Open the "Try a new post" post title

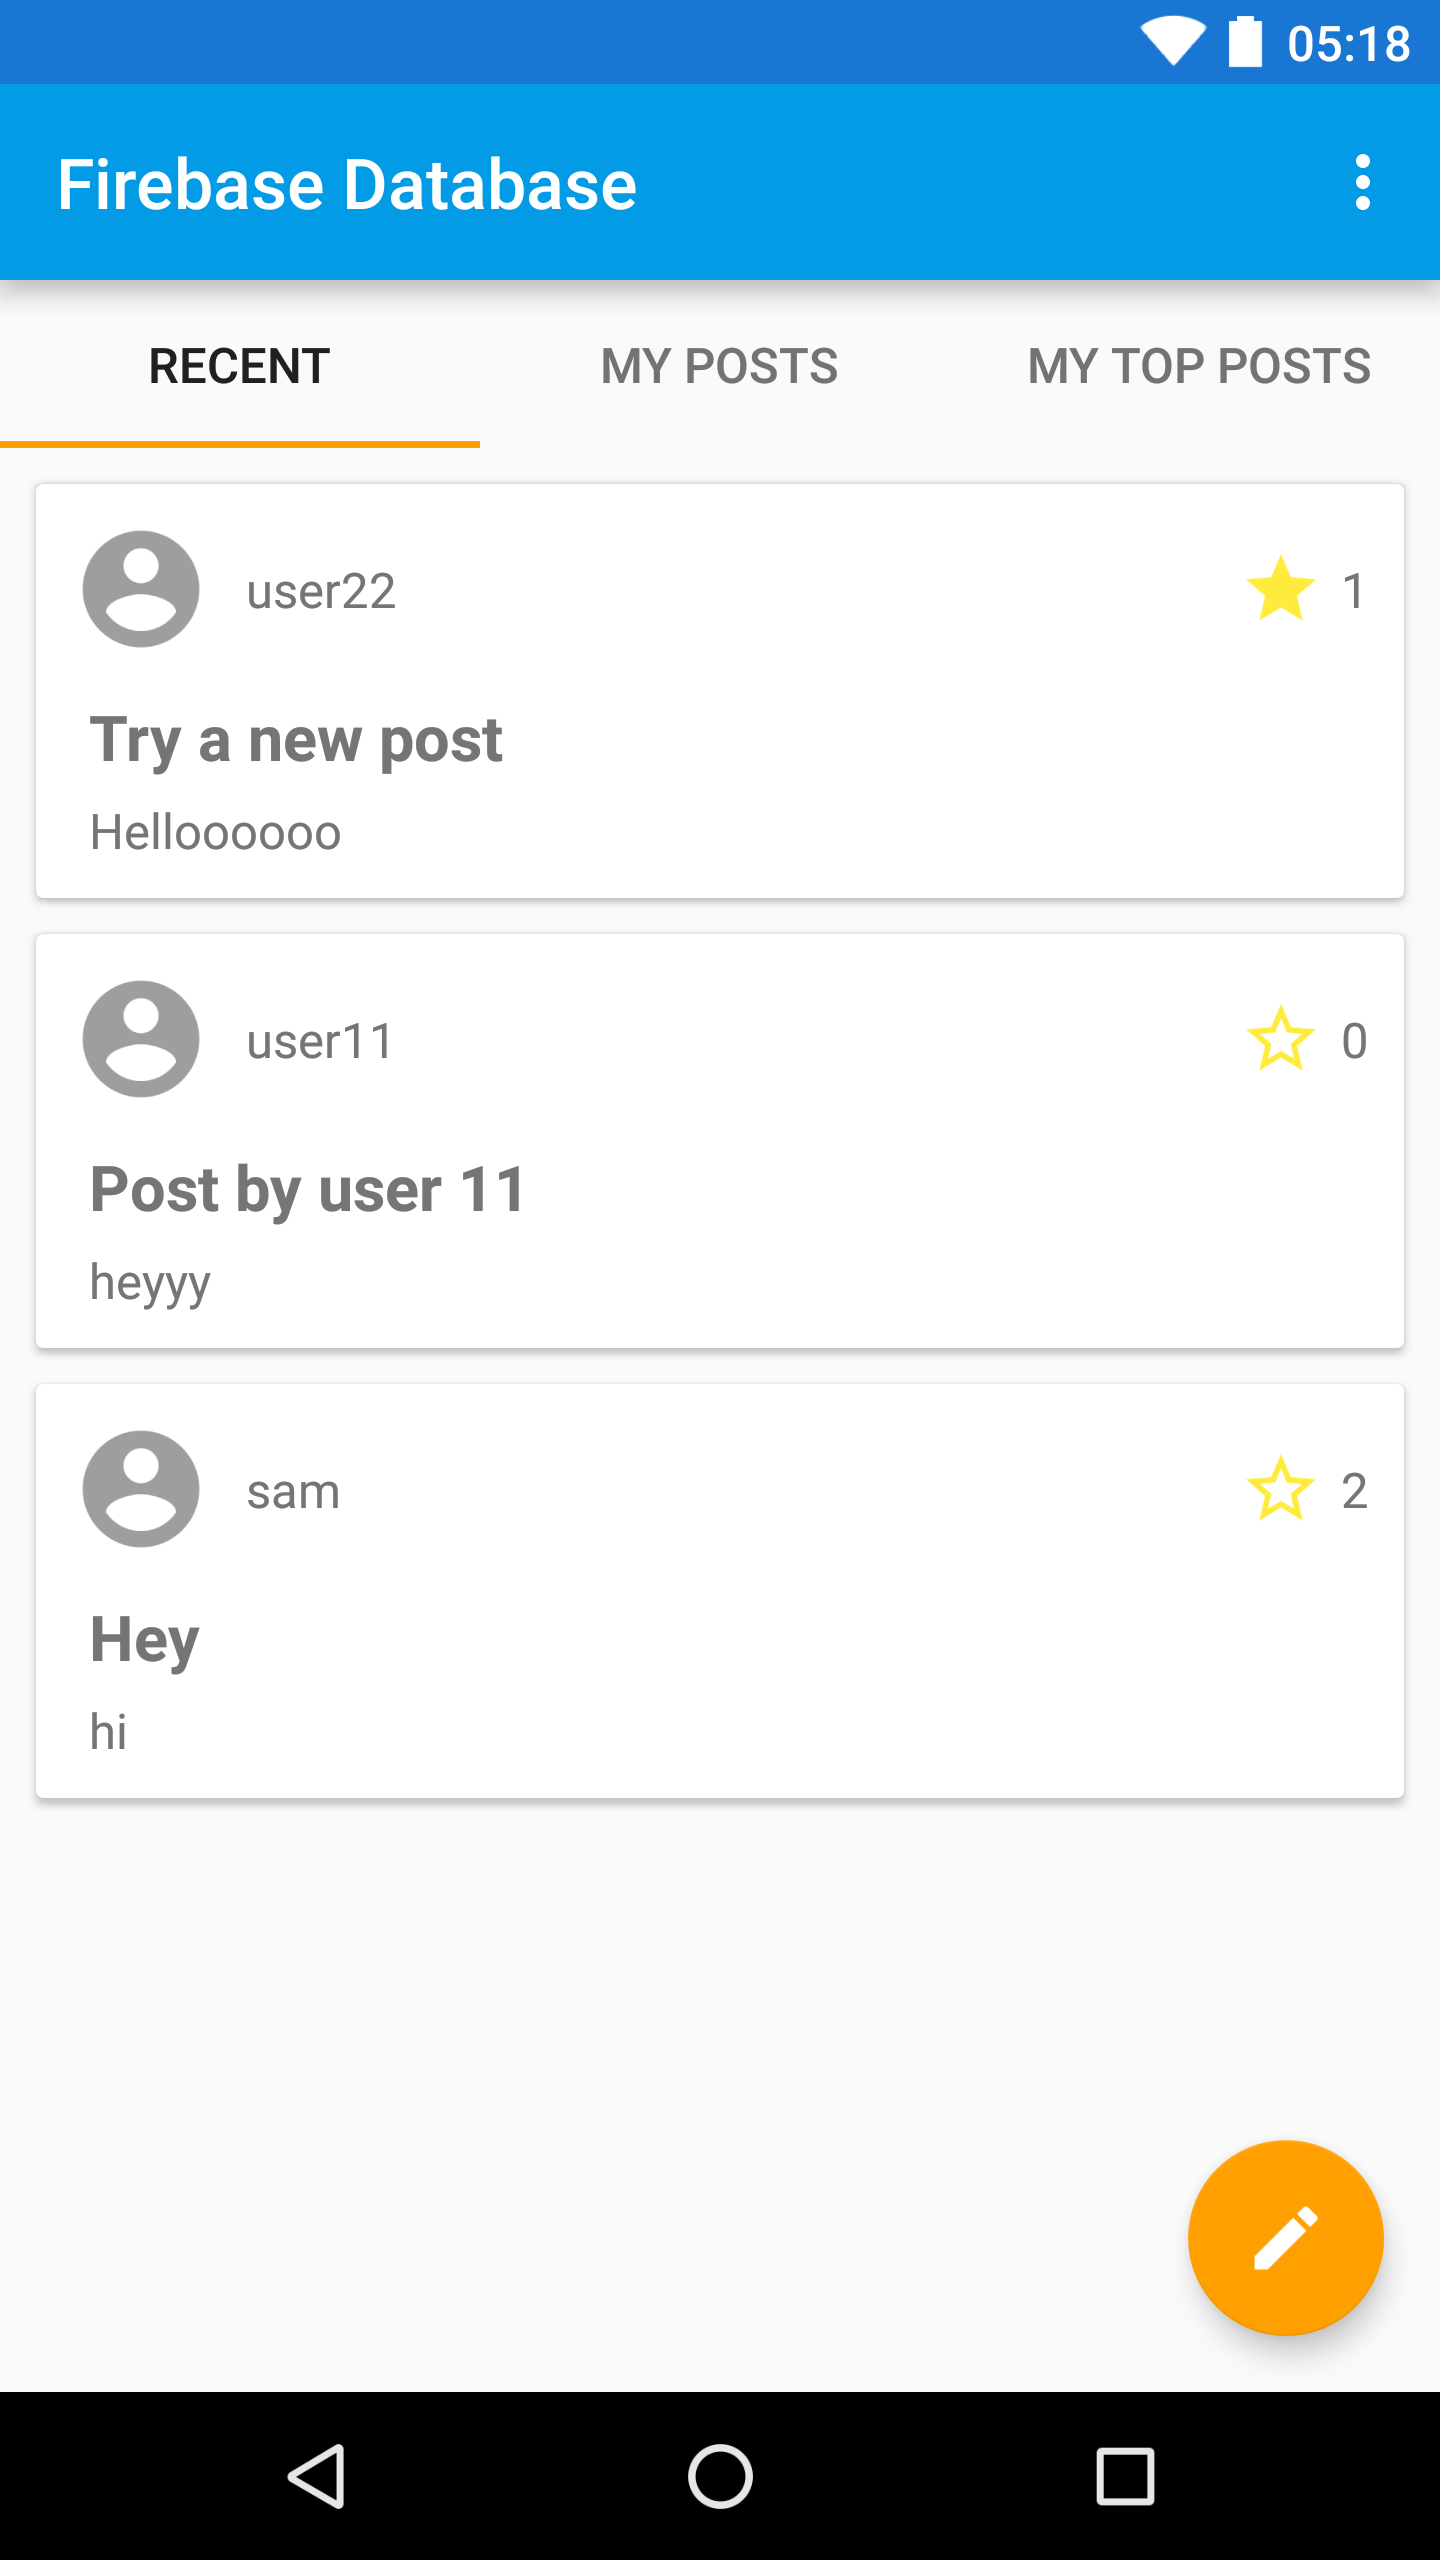coord(296,741)
